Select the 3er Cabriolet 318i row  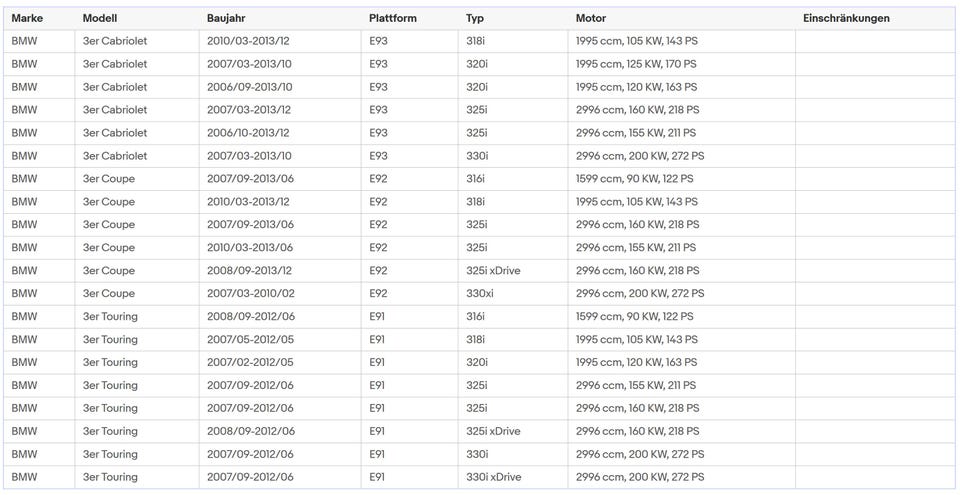479,41
